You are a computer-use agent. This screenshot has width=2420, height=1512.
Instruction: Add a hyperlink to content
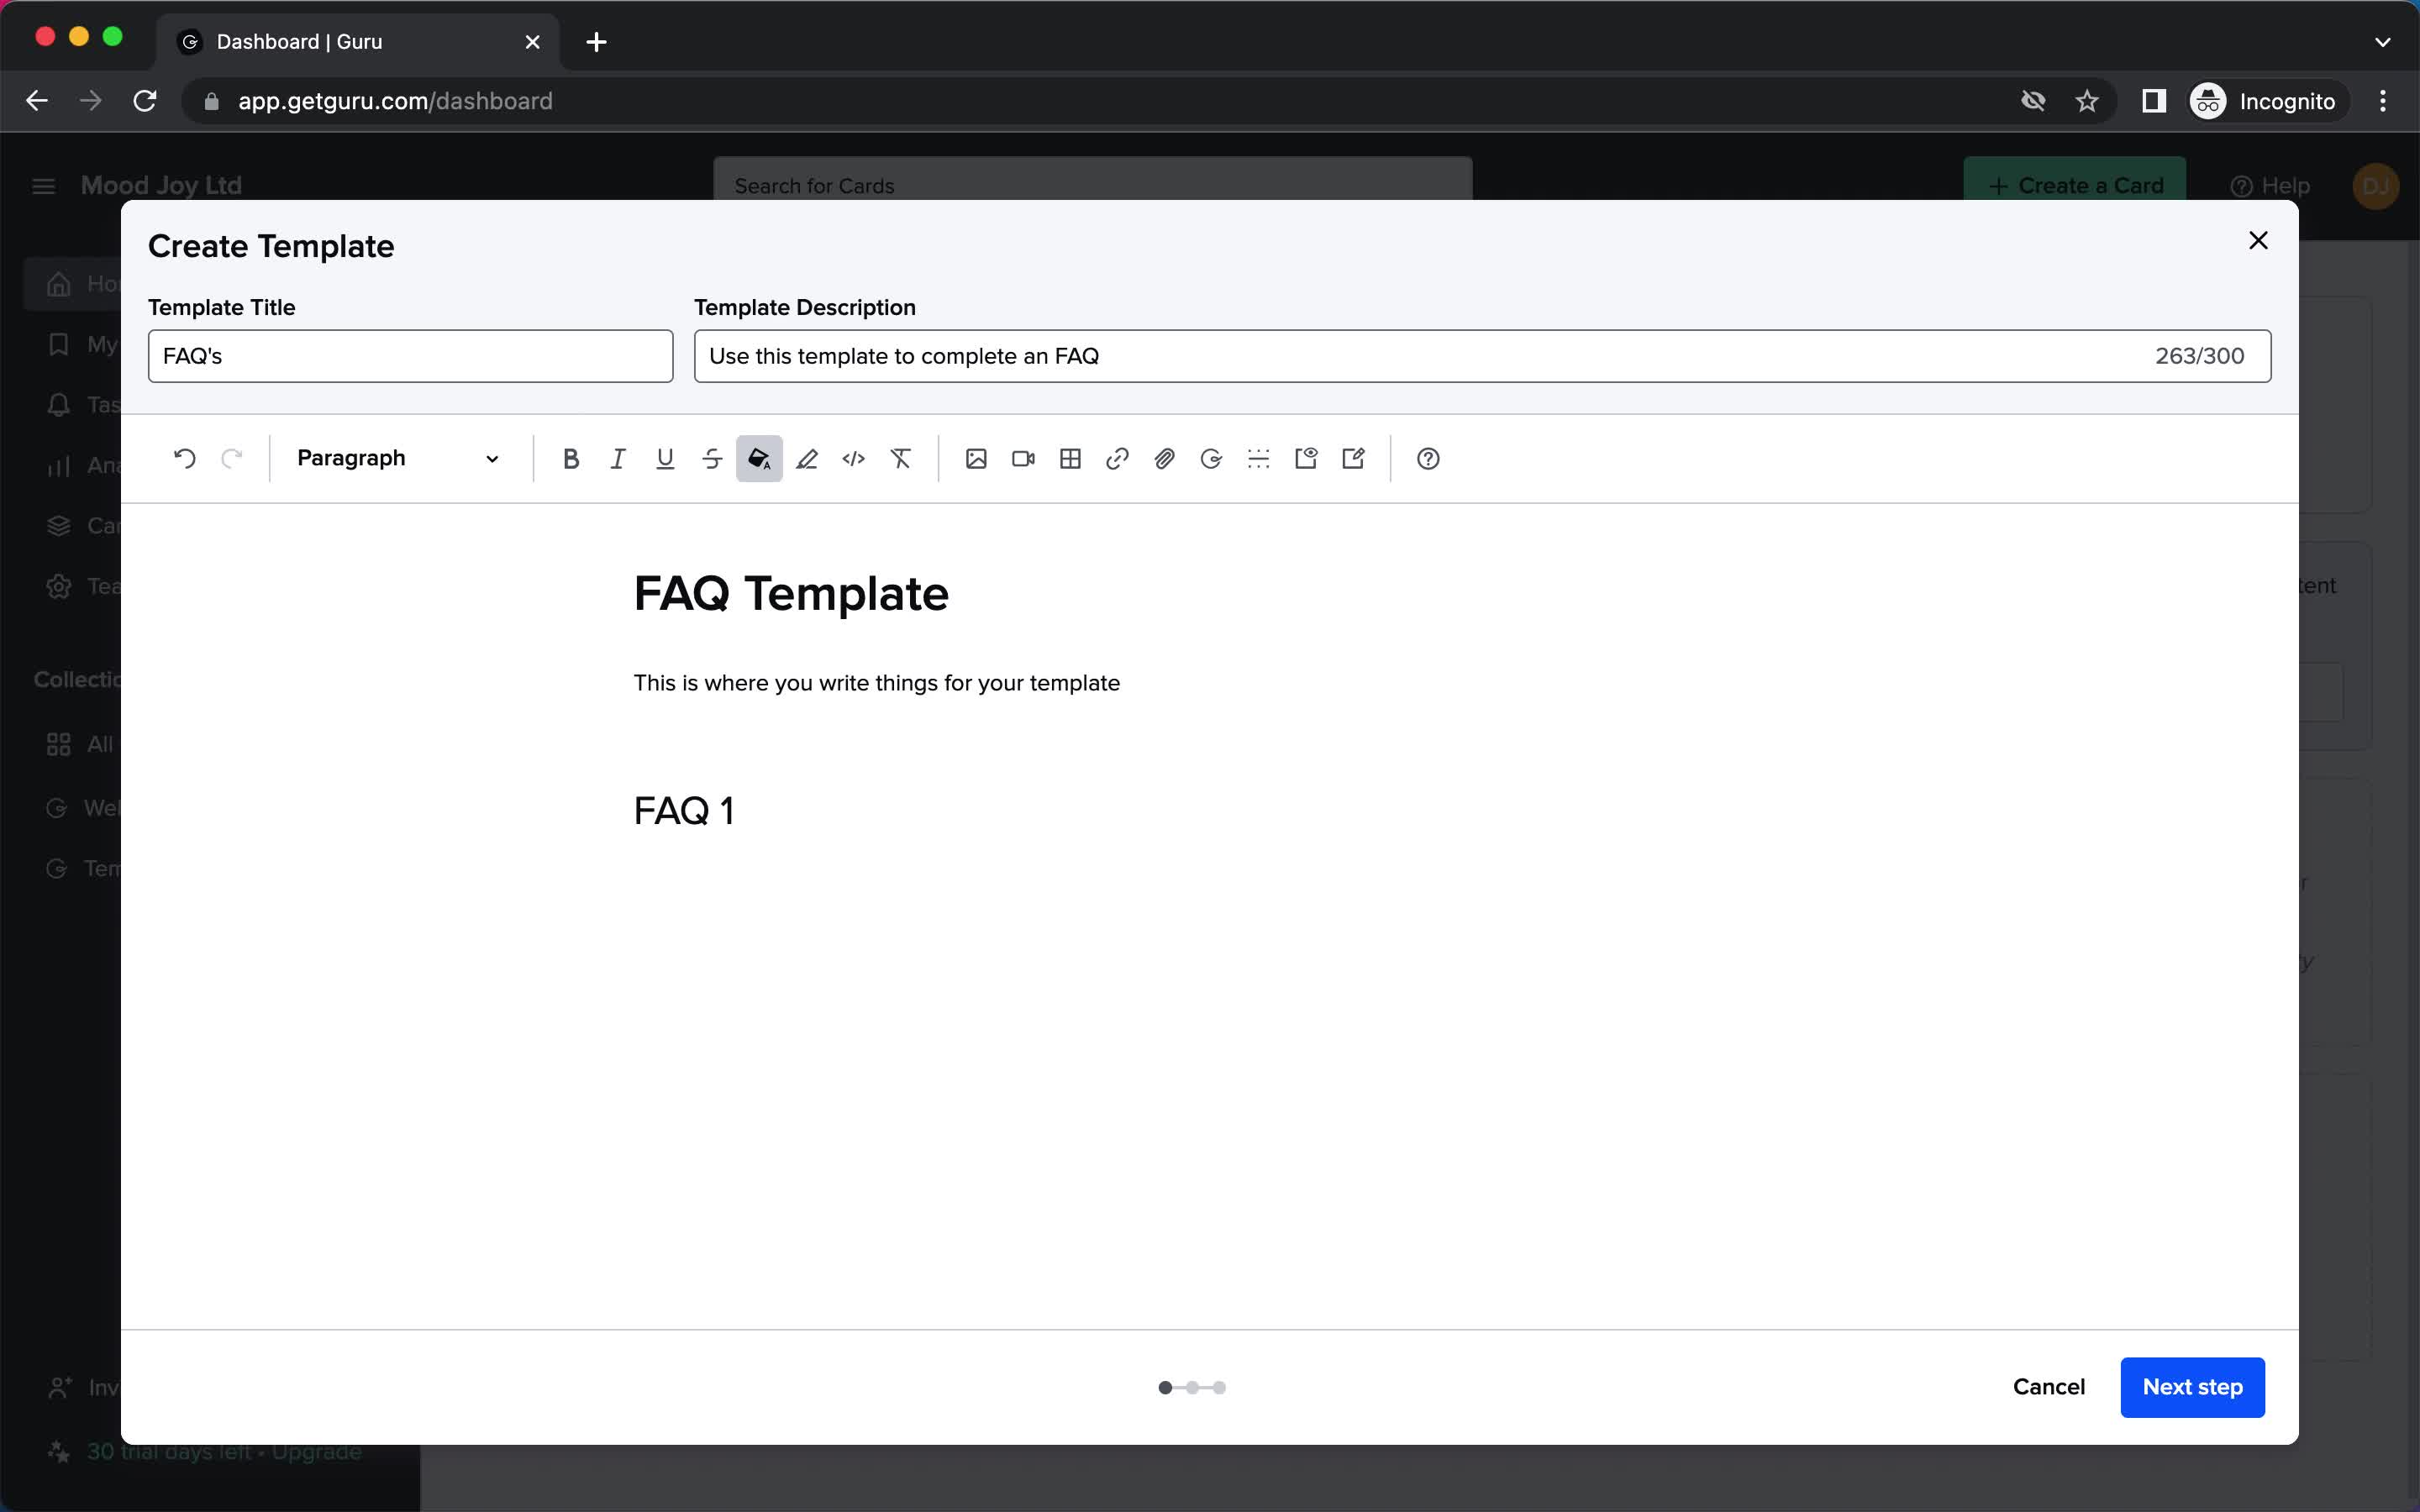(1117, 458)
